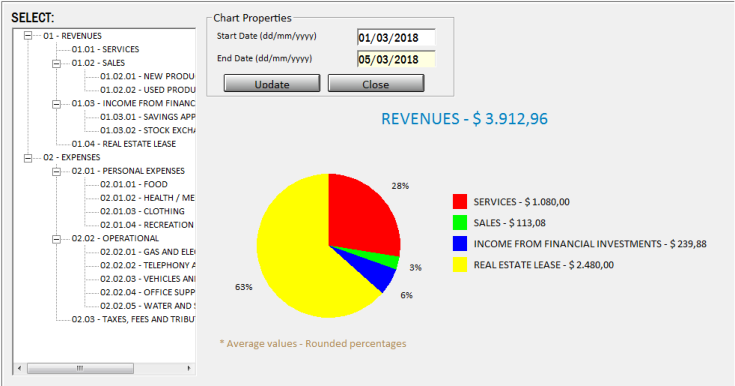
Task: Click the tree scrollbar left arrow
Action: tap(19, 368)
